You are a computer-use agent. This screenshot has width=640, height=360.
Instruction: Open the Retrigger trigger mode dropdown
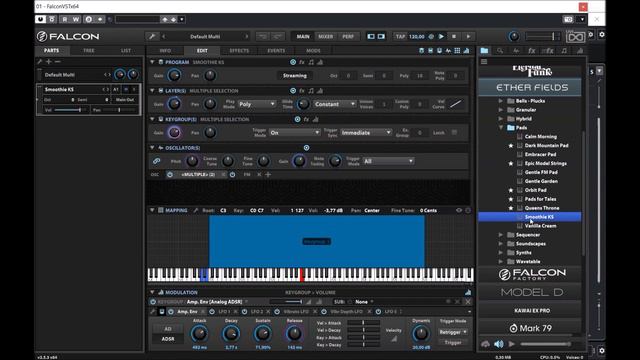coord(453,332)
